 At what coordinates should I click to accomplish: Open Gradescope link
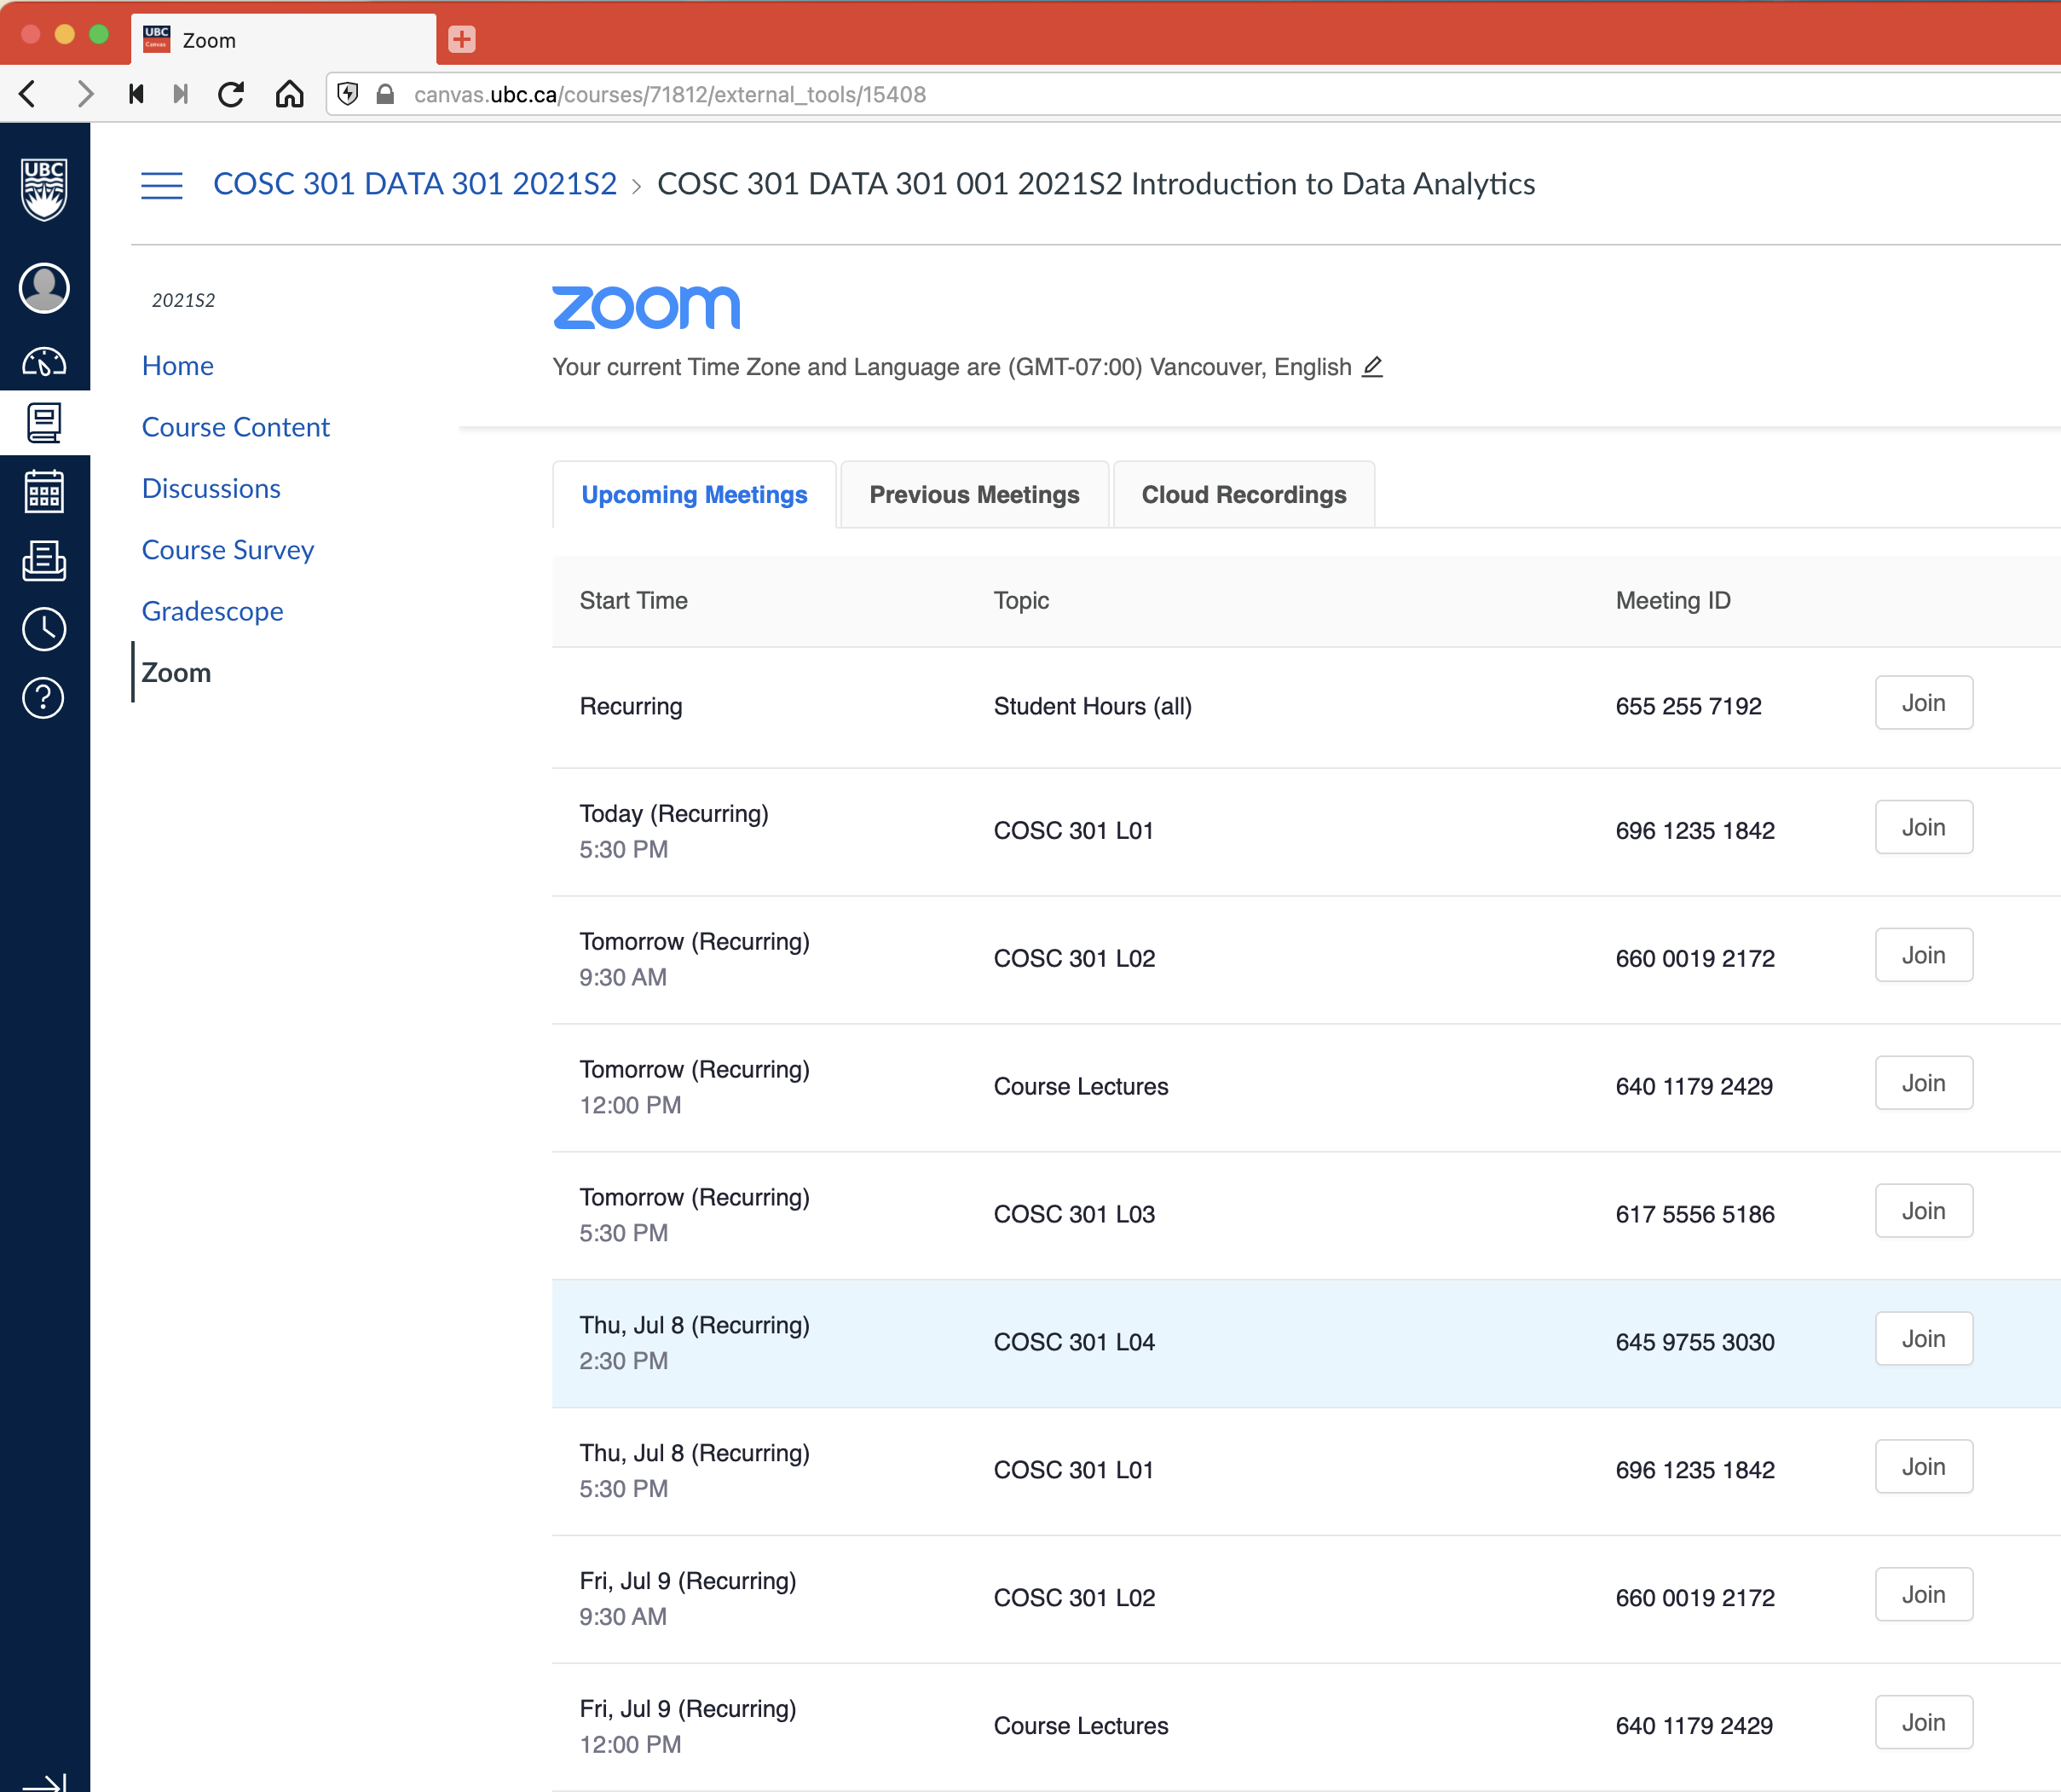pyautogui.click(x=213, y=611)
